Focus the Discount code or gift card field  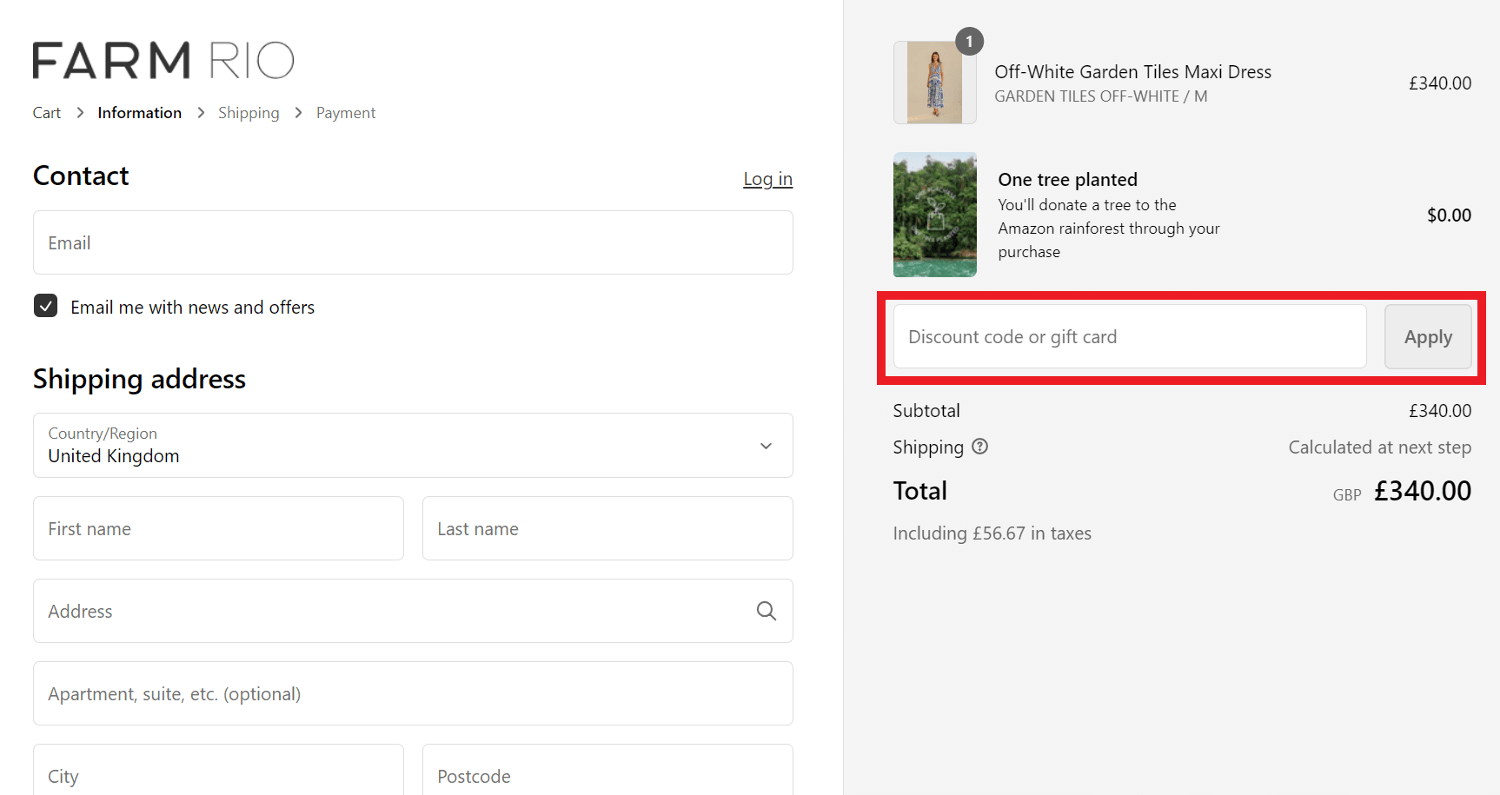[x=1130, y=337]
